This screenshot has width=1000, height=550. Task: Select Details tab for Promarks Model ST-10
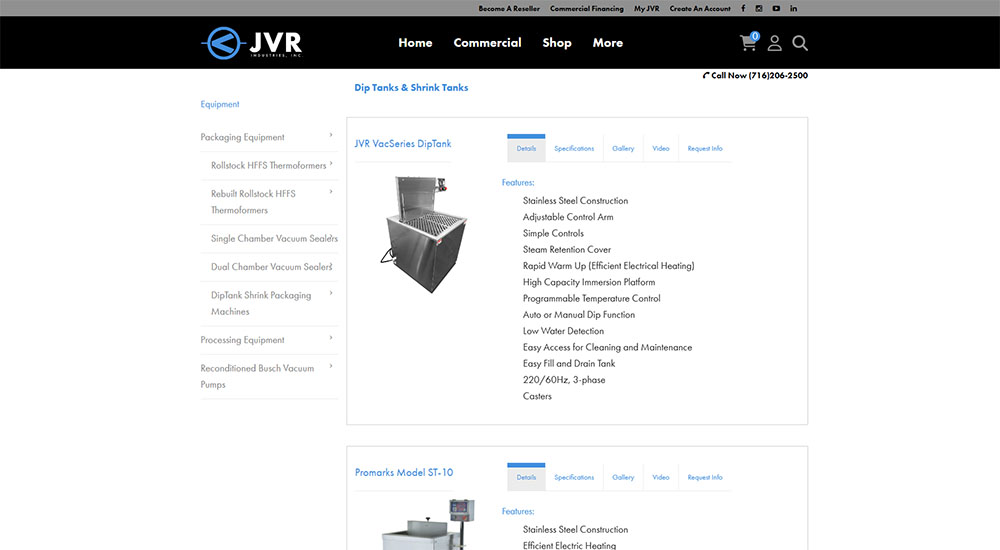tap(526, 477)
